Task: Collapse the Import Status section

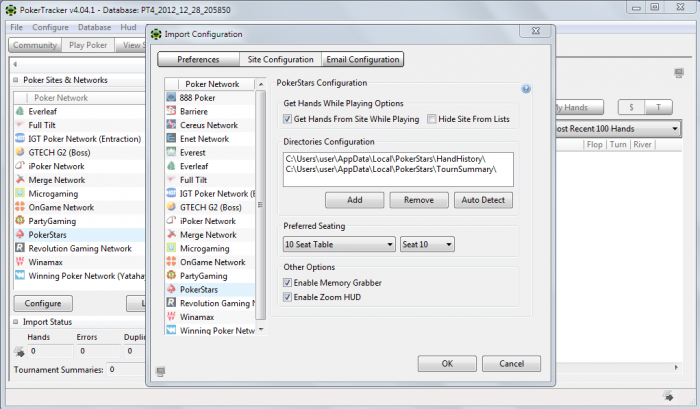Action: (16, 321)
